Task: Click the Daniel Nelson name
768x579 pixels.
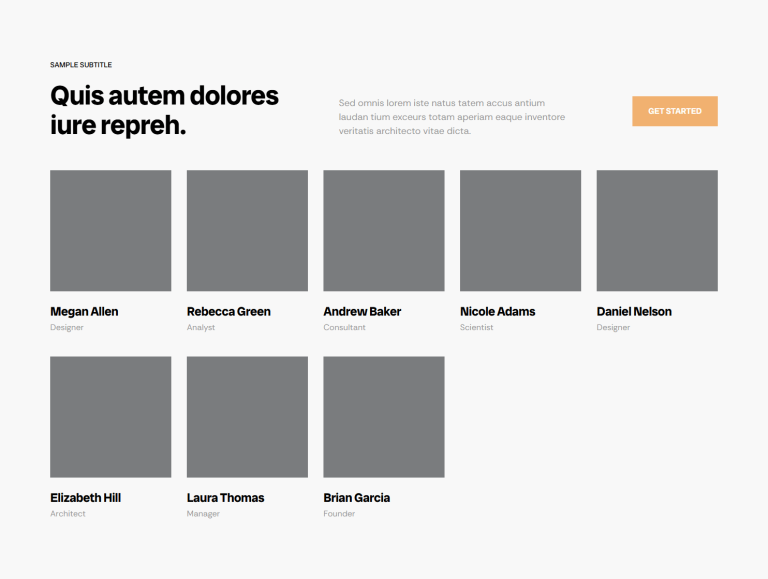Action: [x=634, y=311]
